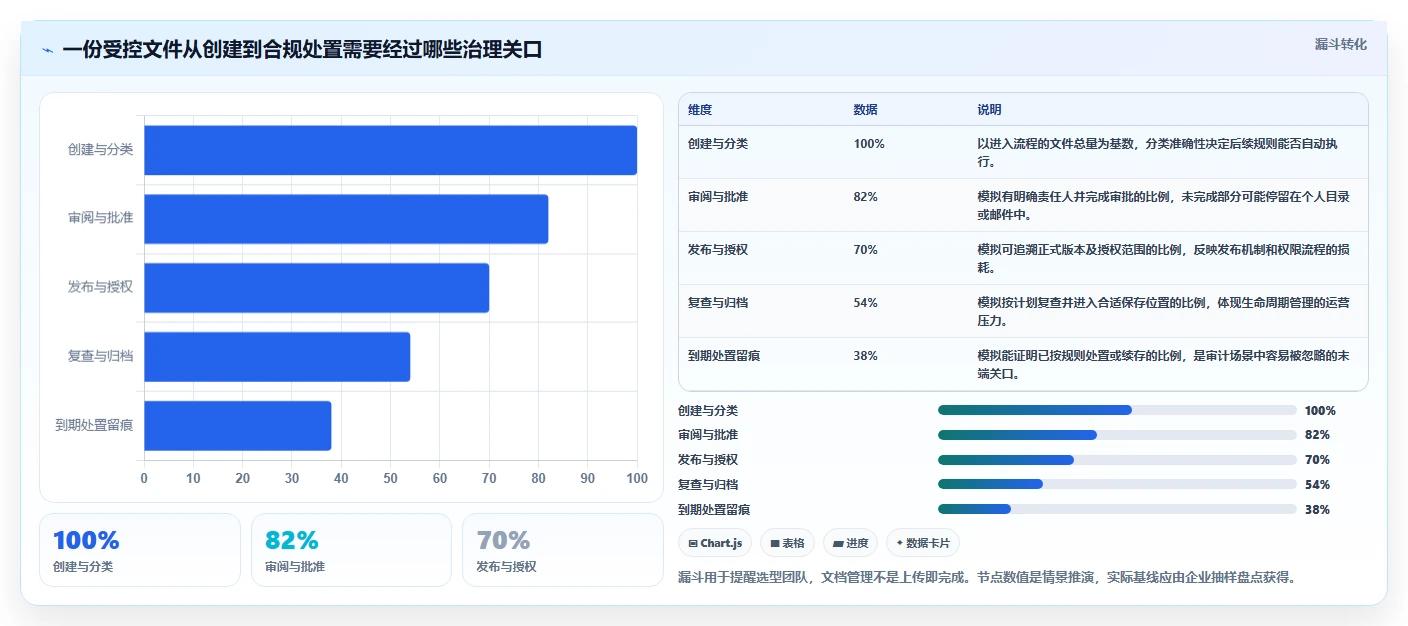Click the 进度 chip
This screenshot has width=1408, height=626.
[851, 543]
